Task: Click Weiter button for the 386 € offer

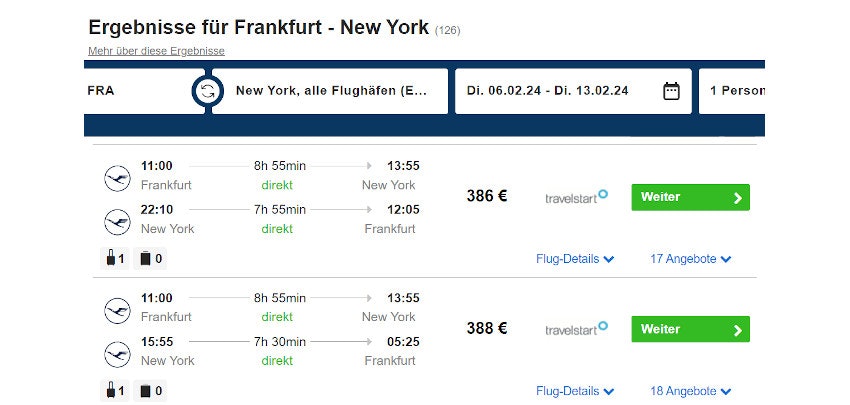Action: (x=690, y=197)
